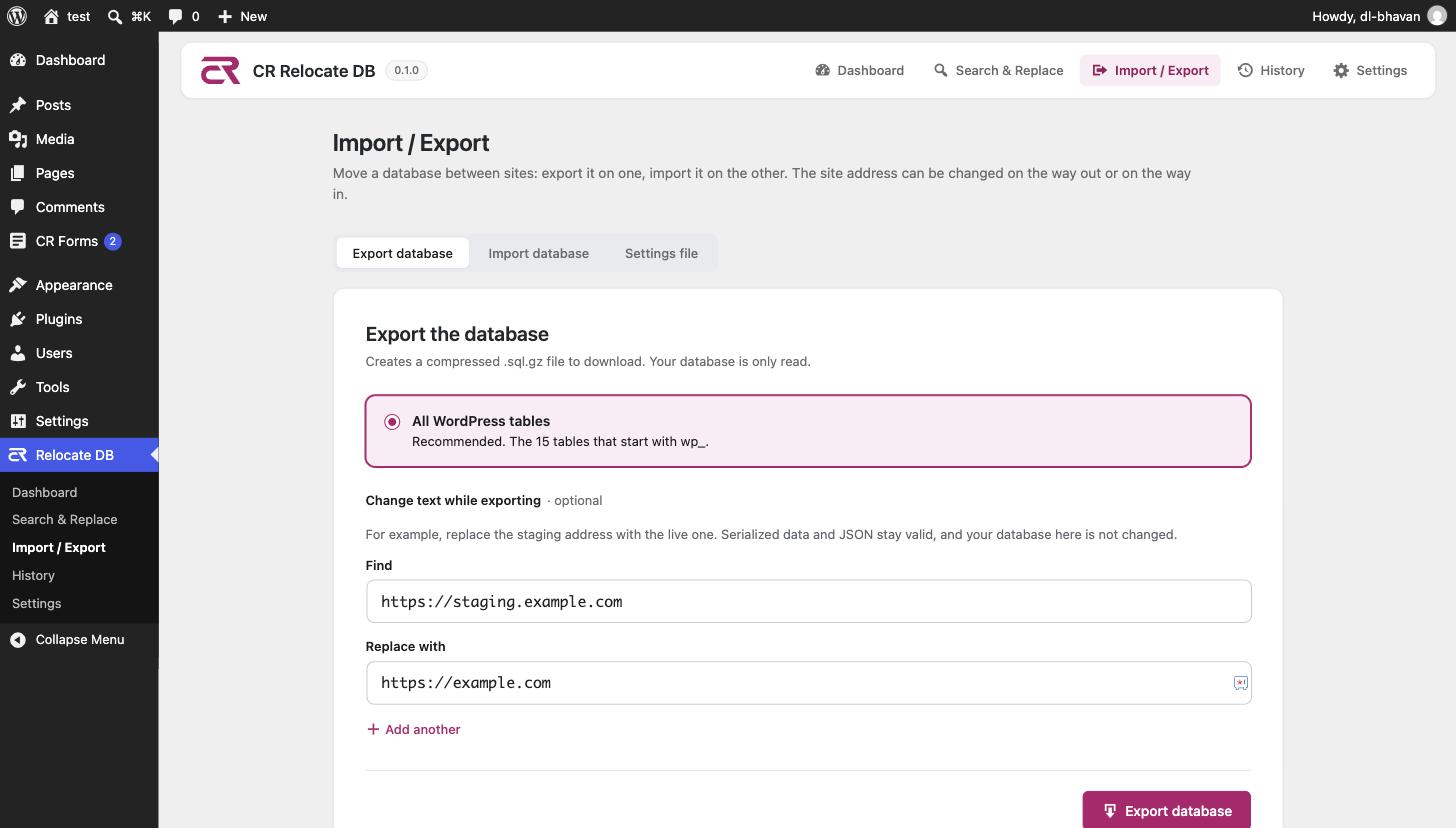The image size is (1456, 828).
Task: Focus the Find text field
Action: [808, 601]
